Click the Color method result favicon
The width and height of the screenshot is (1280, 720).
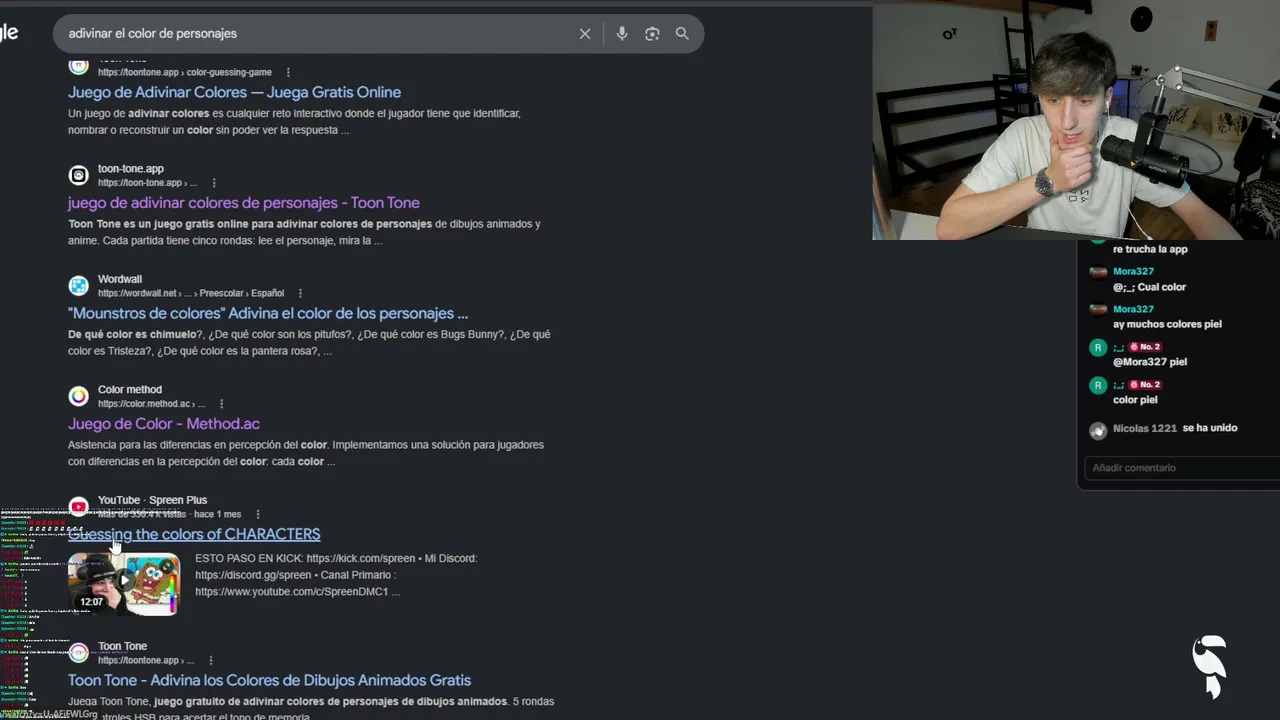click(x=78, y=396)
